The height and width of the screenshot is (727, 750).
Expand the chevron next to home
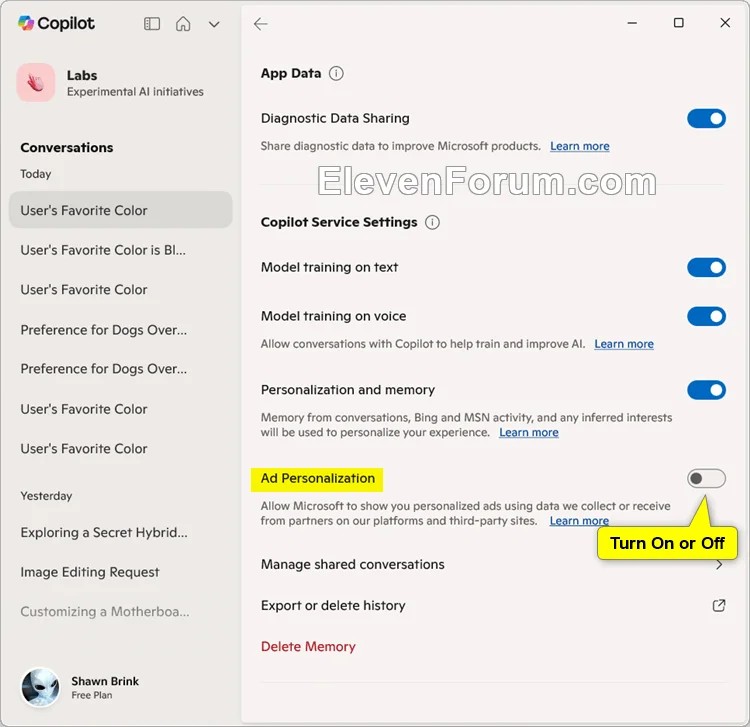[214, 24]
